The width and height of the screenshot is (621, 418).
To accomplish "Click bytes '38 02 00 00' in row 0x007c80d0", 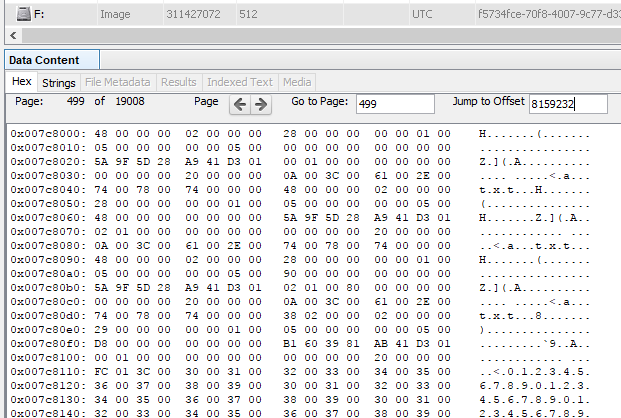I will (321, 316).
